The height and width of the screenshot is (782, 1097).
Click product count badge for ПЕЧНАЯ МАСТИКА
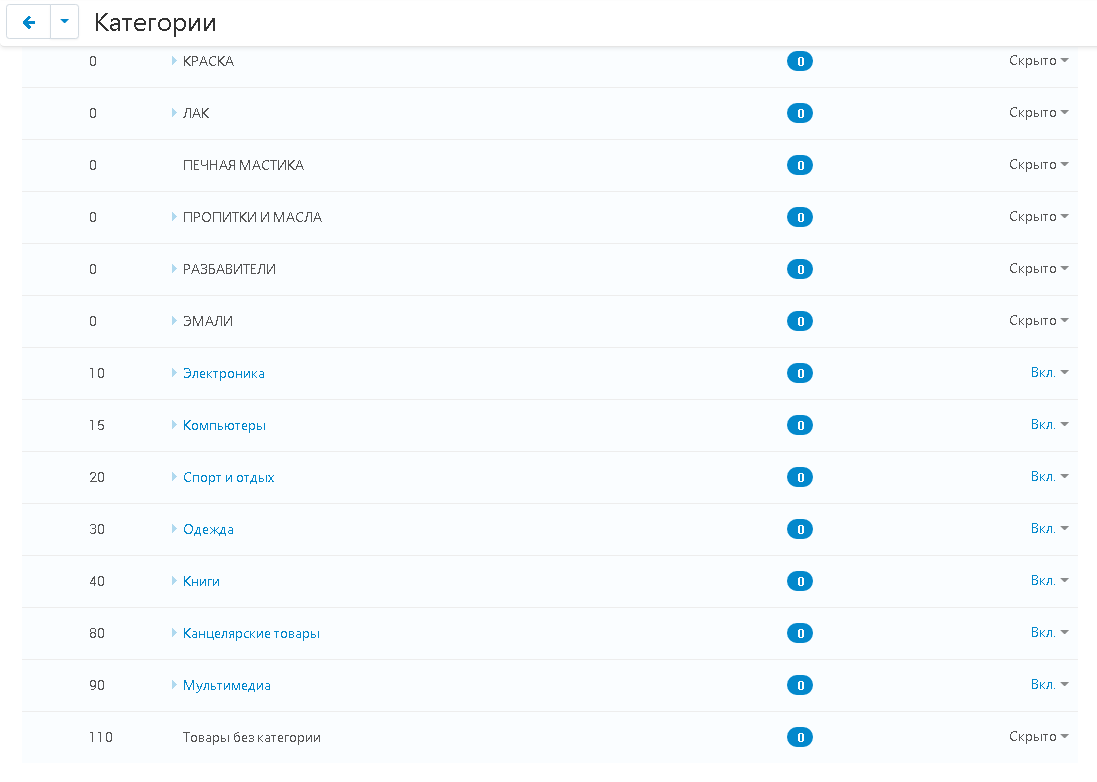pos(800,165)
